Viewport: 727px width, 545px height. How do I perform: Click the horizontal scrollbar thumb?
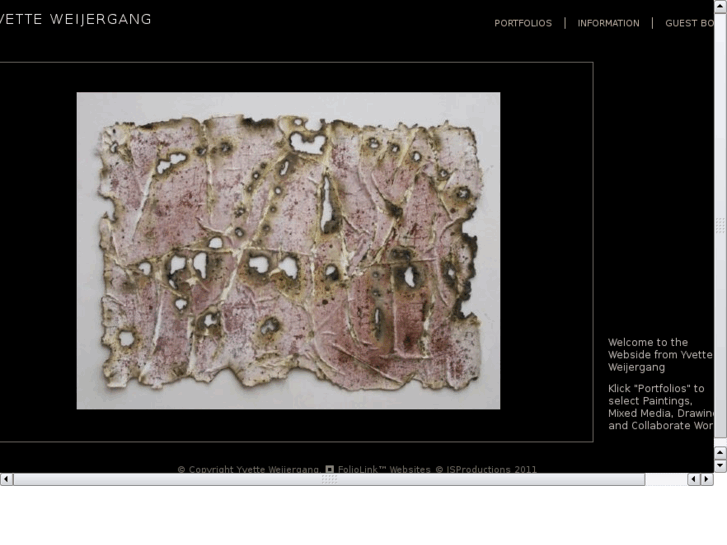329,479
